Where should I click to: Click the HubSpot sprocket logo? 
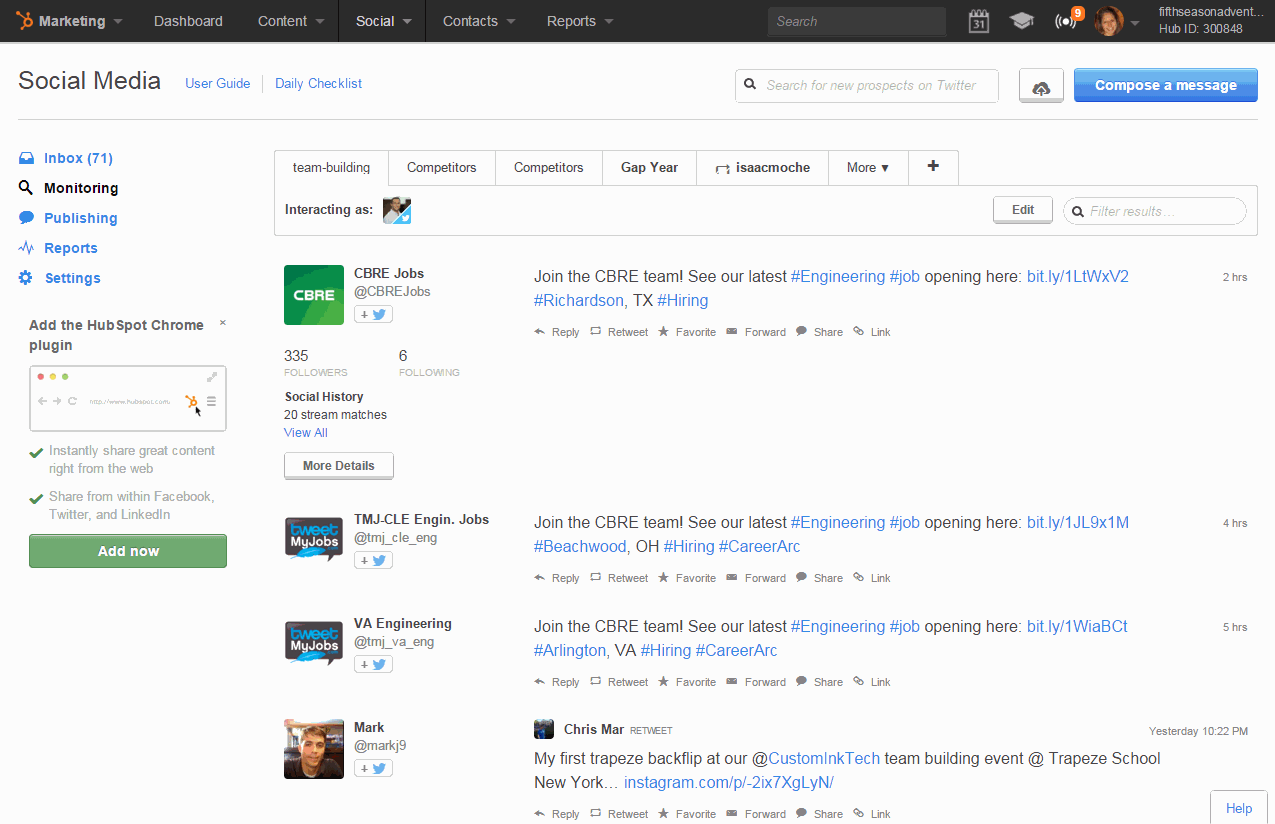click(x=24, y=21)
